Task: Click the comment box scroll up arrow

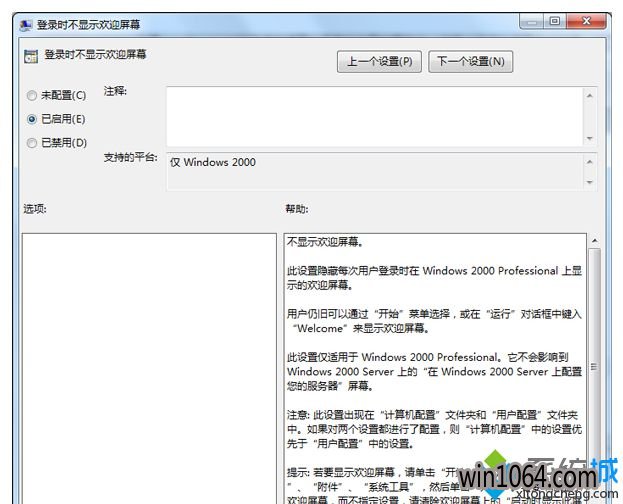Action: pyautogui.click(x=590, y=96)
